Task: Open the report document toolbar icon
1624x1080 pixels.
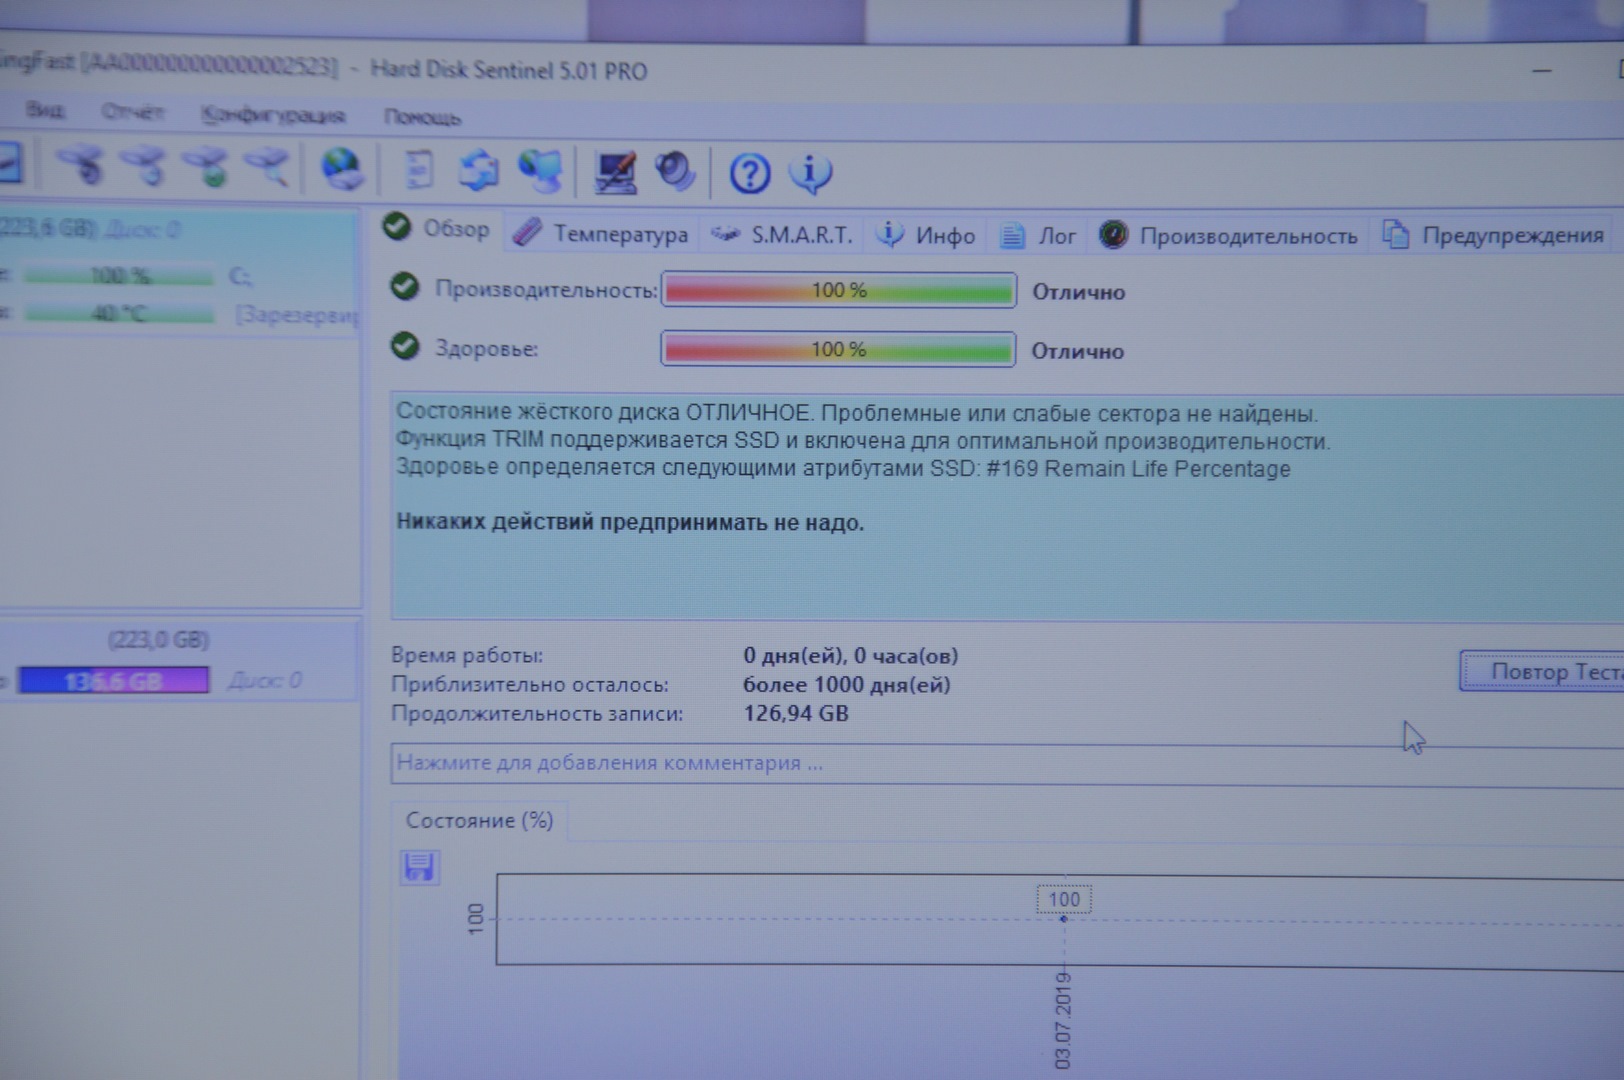Action: tap(419, 170)
